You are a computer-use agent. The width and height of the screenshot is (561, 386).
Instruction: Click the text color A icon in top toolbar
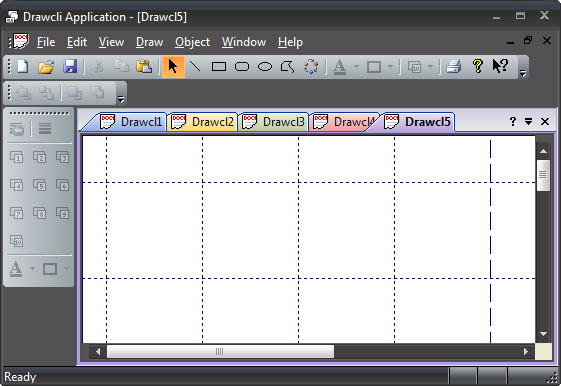point(340,67)
